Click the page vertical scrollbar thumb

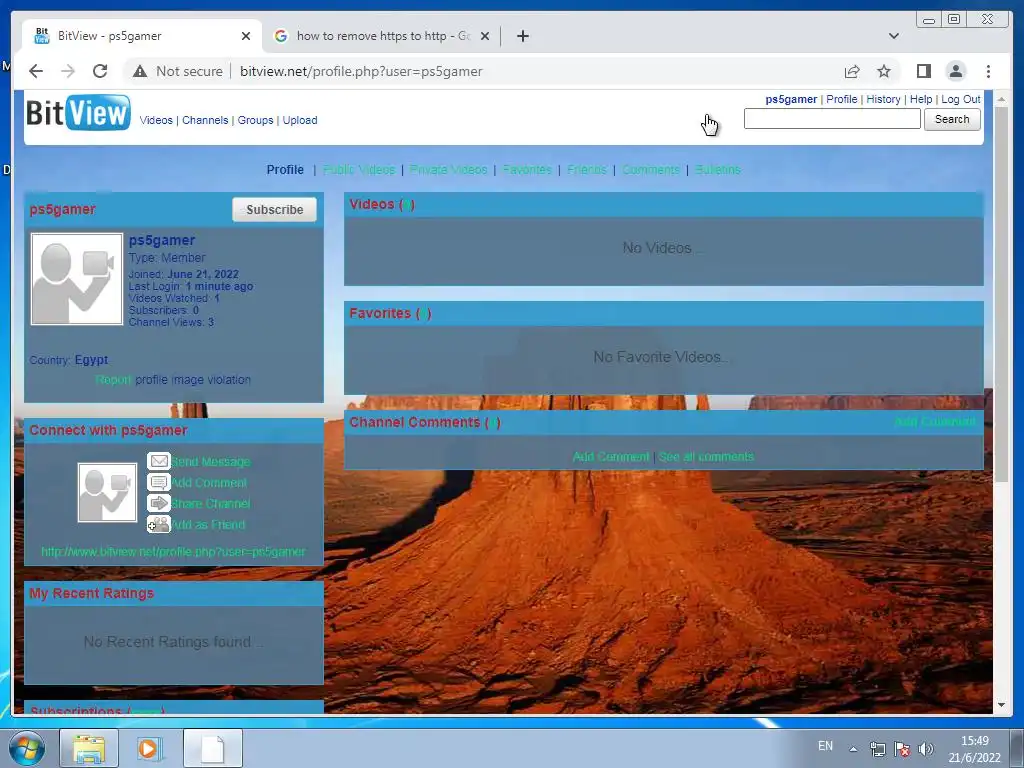pyautogui.click(x=1001, y=296)
